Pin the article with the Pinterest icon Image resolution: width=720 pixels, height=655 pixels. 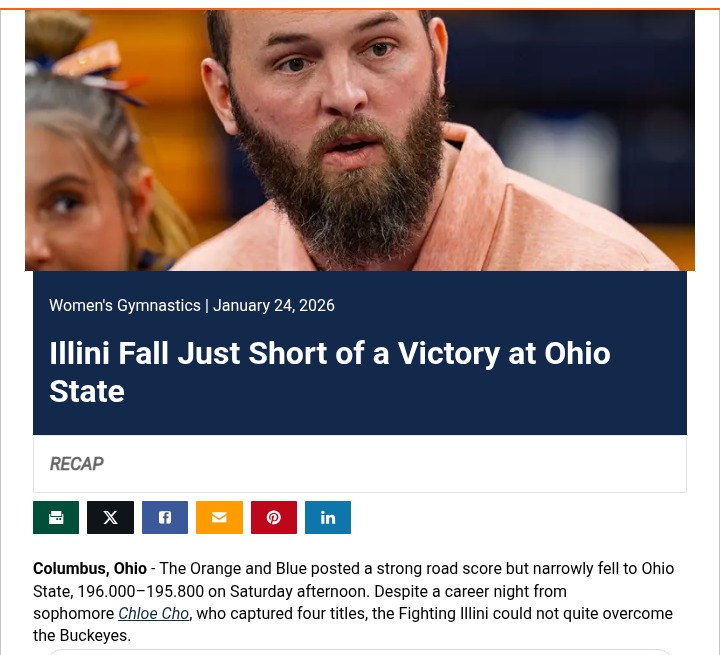click(x=273, y=517)
